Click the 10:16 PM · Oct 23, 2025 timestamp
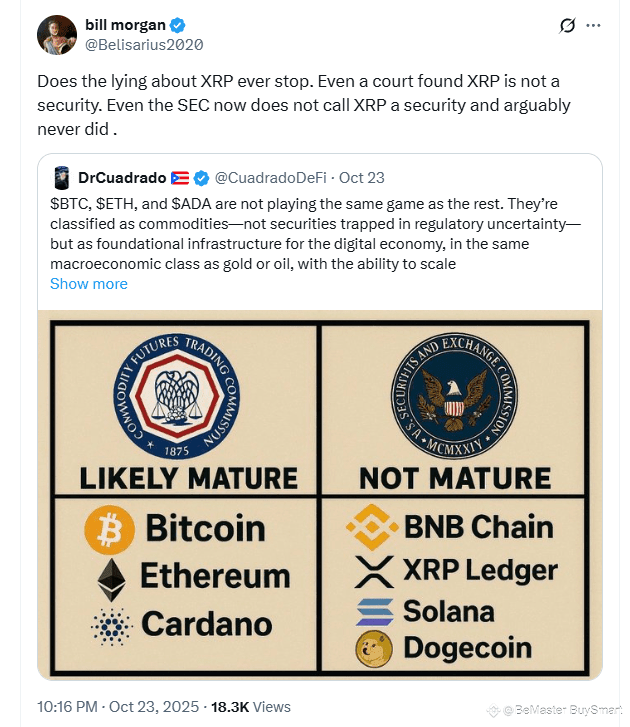 (x=118, y=707)
